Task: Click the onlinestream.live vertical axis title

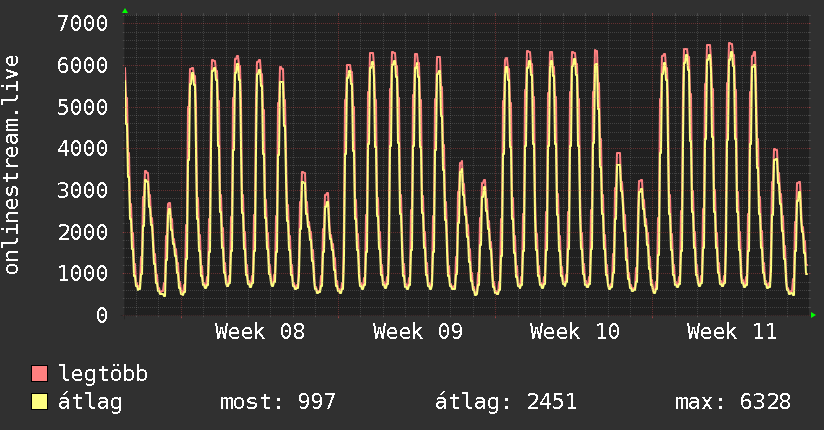Action: [x=12, y=165]
